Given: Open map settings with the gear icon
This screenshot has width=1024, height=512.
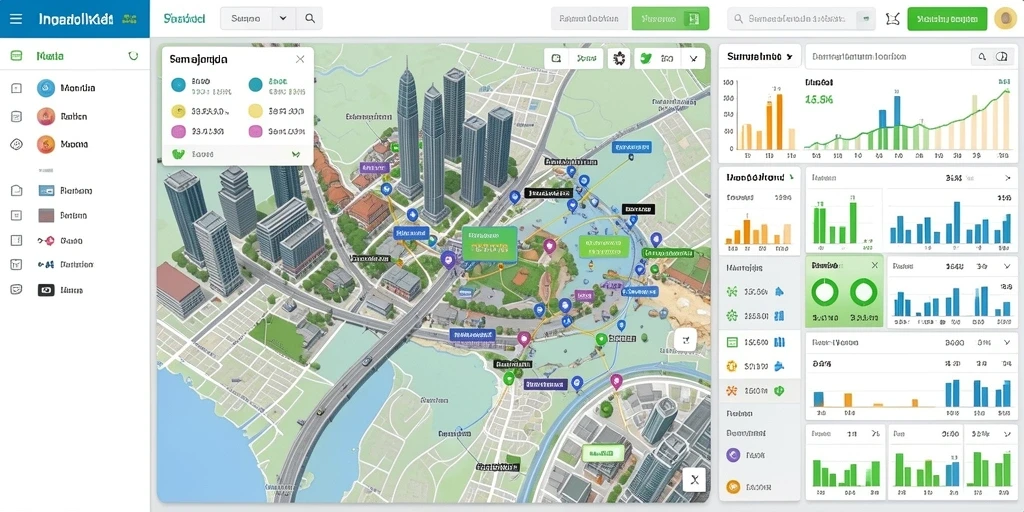Looking at the screenshot, I should 619,59.
